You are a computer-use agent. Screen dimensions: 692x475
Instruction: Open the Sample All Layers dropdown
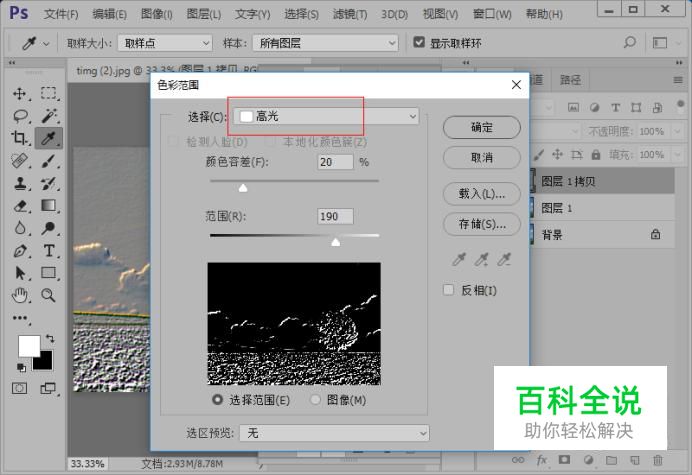(325, 43)
